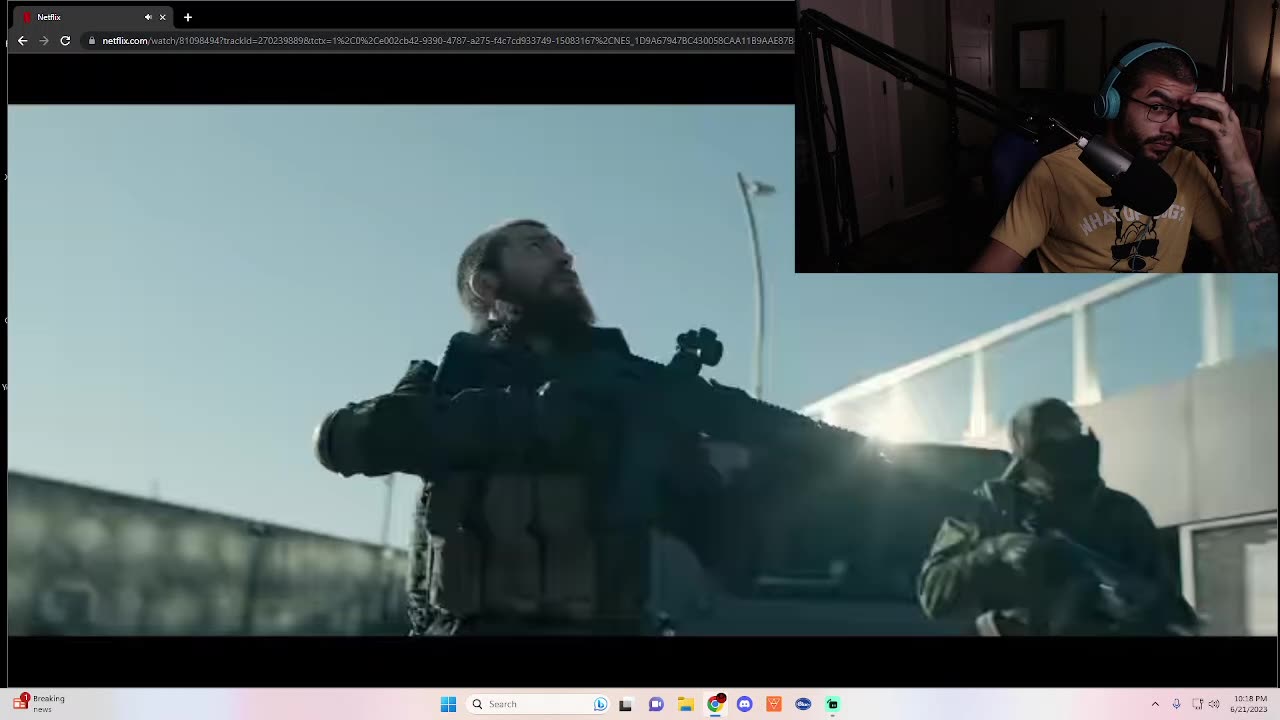Reload the Netflix page

[x=65, y=41]
